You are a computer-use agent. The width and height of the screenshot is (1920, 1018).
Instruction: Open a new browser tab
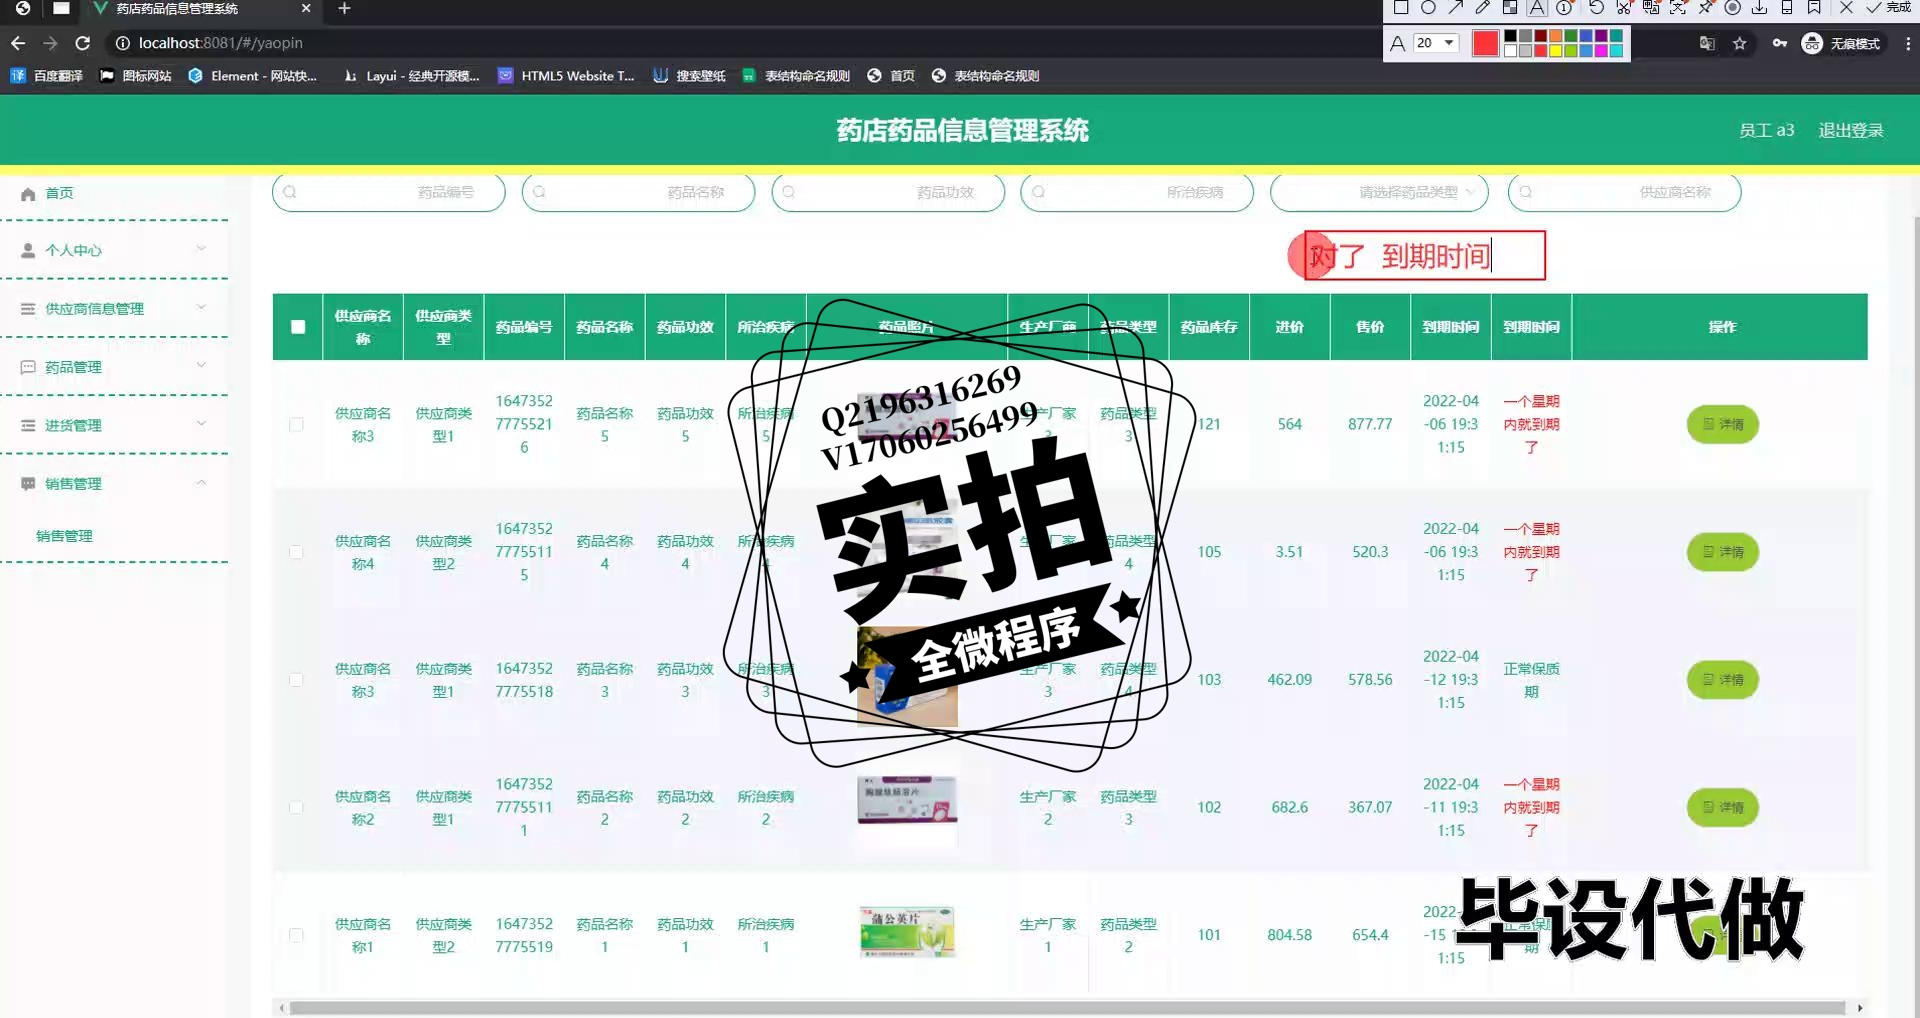point(344,9)
